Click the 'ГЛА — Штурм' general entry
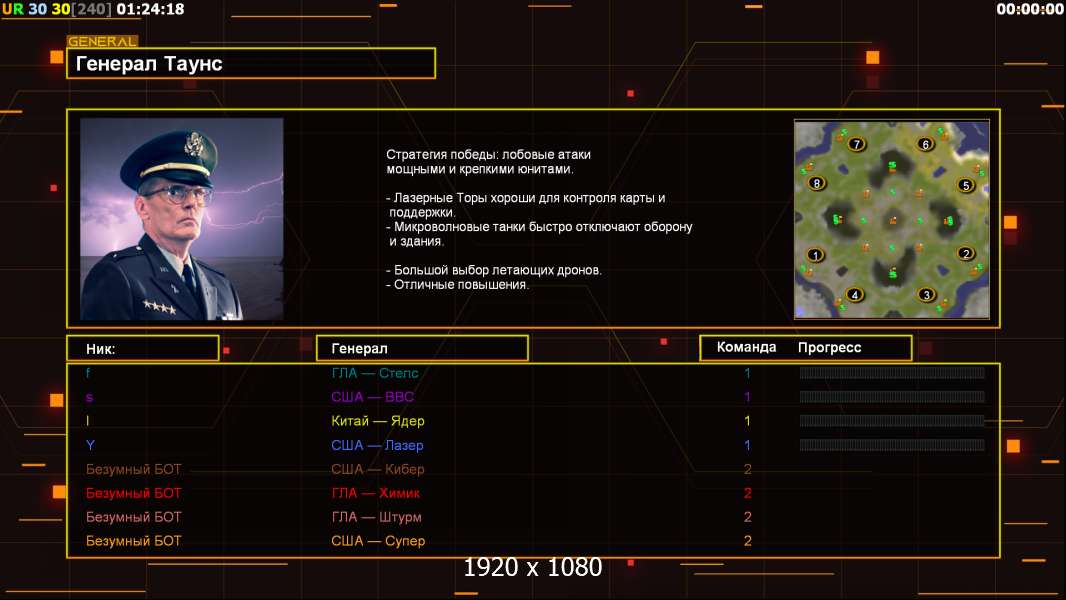 click(x=377, y=517)
